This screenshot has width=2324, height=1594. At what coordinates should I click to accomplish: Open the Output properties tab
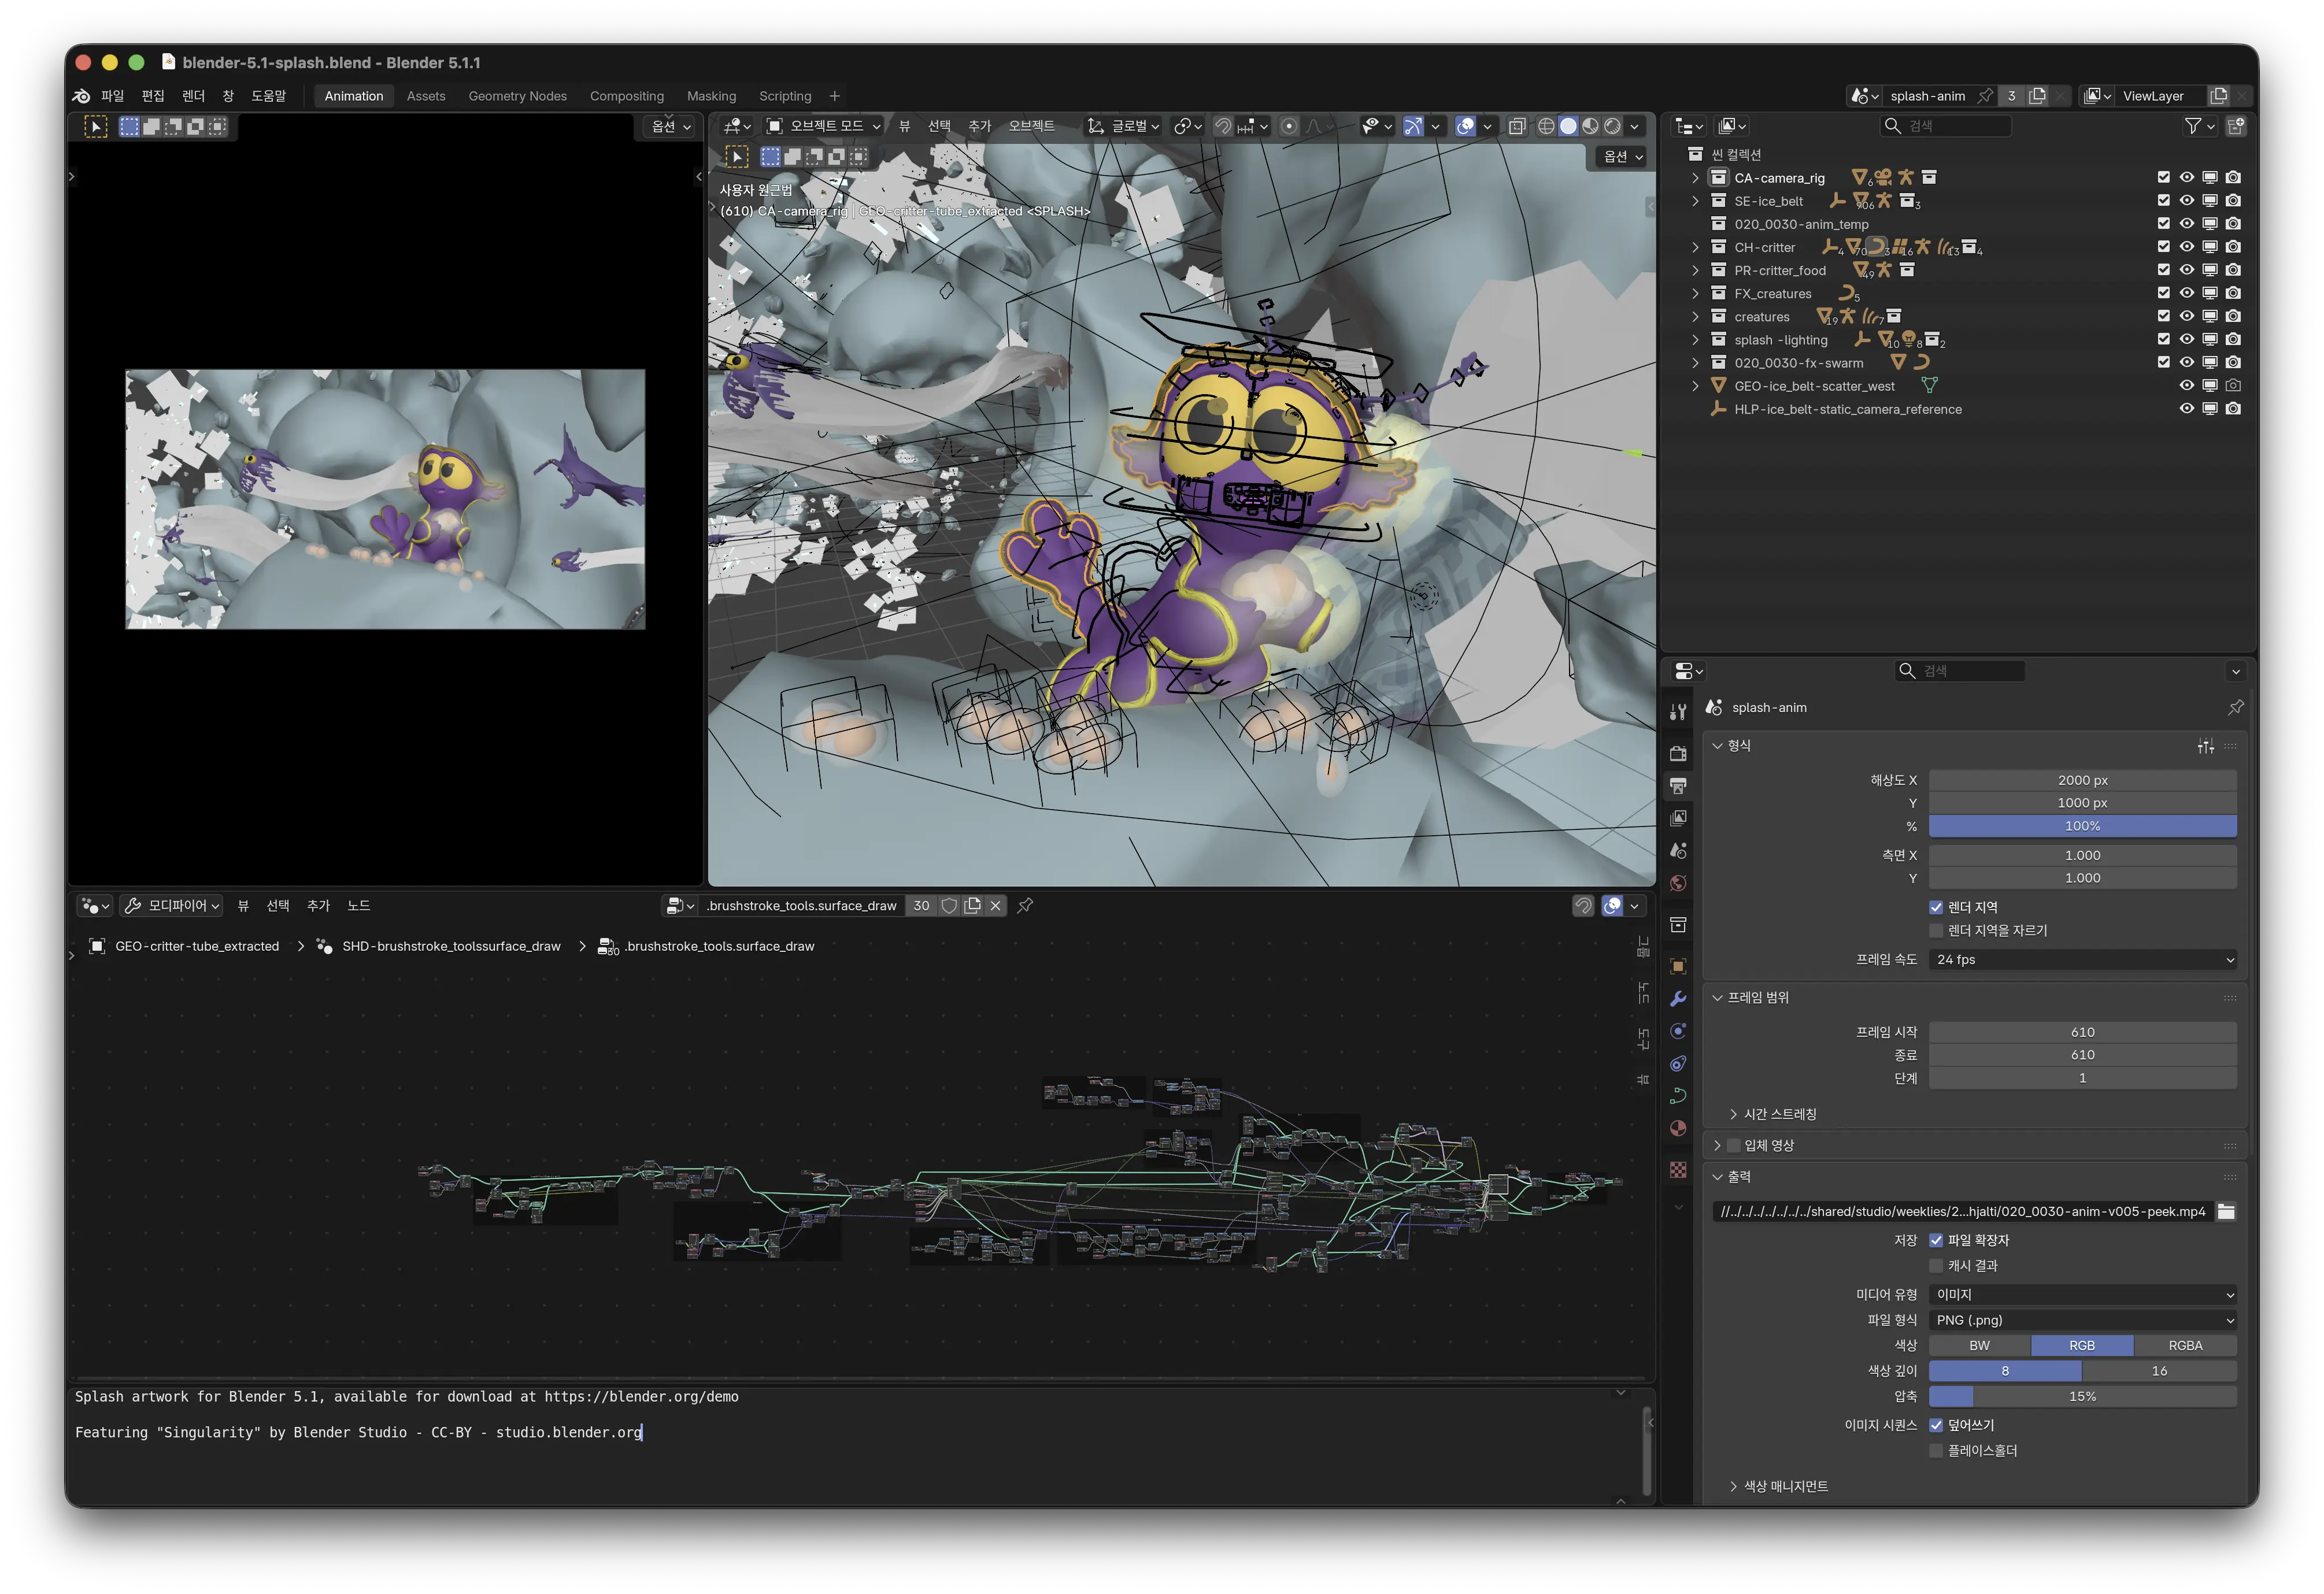1678,786
